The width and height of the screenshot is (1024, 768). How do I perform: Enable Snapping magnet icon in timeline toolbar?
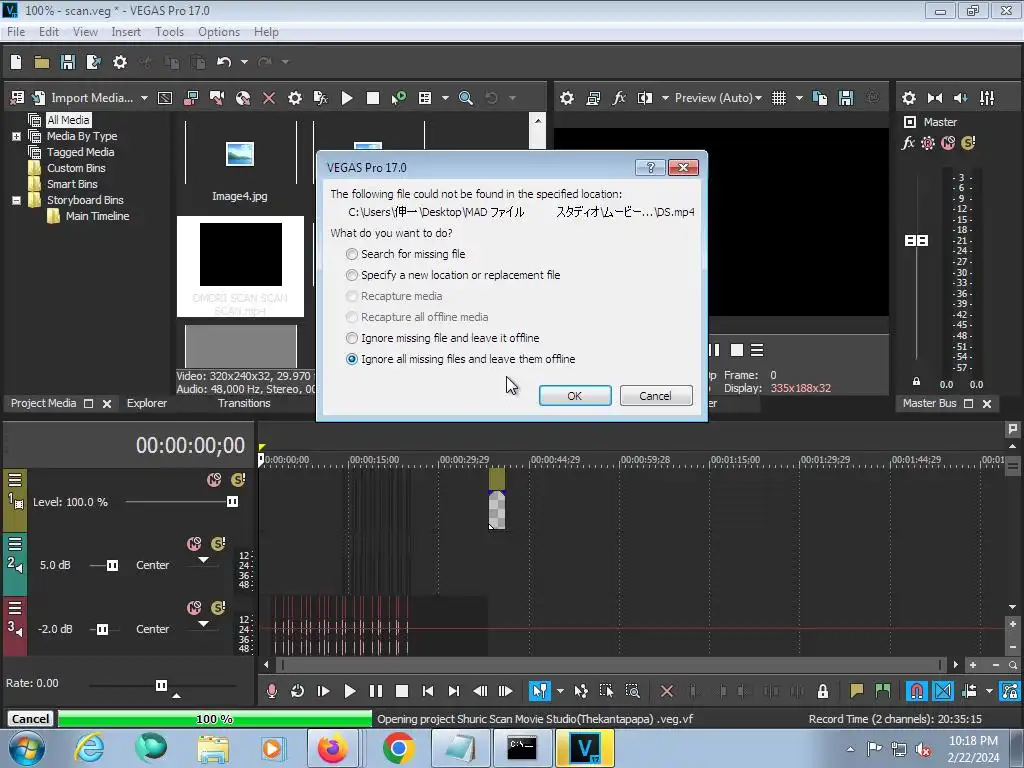click(916, 691)
